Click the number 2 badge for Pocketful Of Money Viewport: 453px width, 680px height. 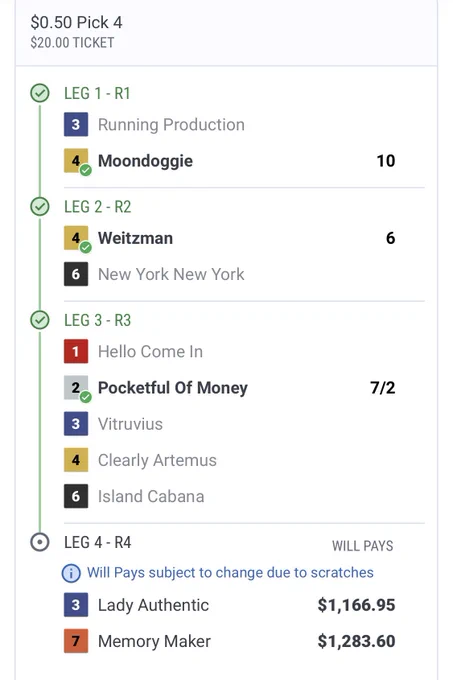tap(76, 388)
